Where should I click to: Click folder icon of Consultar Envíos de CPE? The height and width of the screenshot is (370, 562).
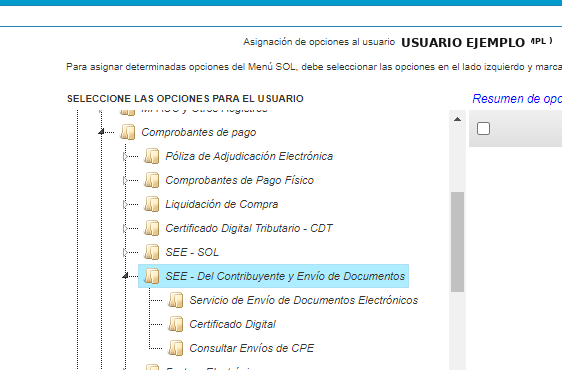(x=176, y=348)
